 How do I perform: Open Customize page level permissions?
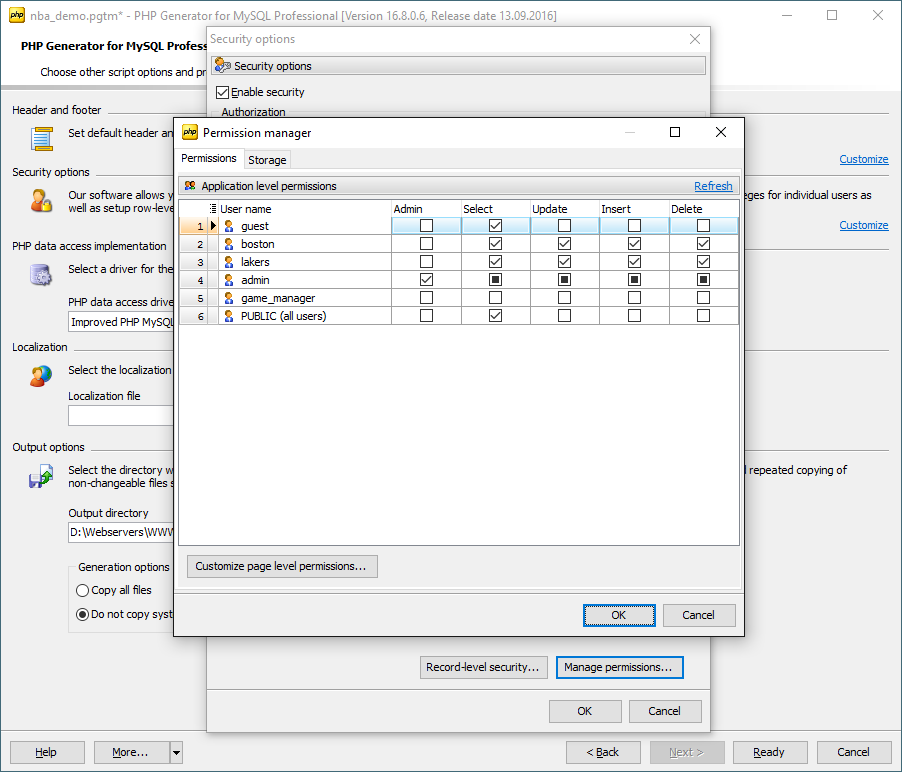click(281, 566)
